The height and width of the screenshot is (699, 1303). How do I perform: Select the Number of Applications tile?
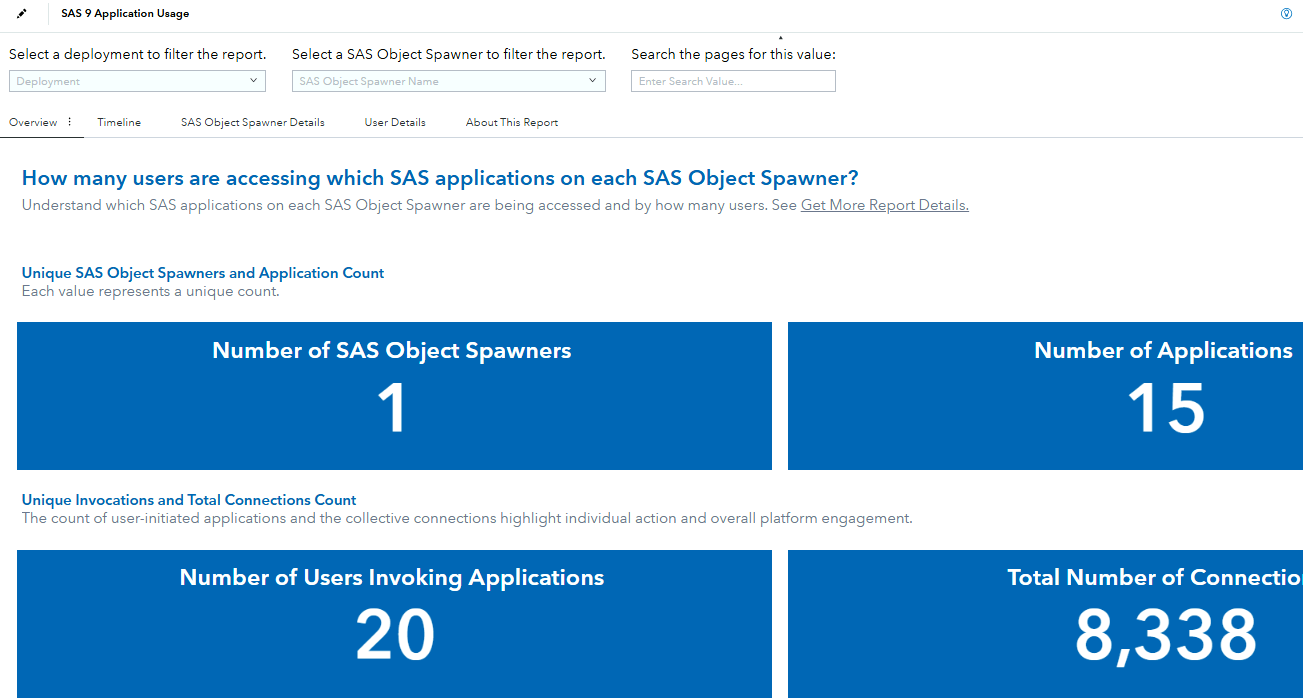tap(1045, 396)
